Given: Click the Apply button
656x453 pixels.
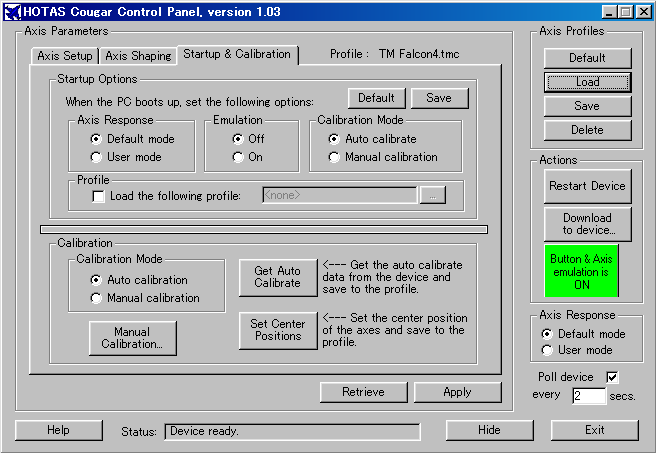Looking at the screenshot, I should (x=457, y=392).
